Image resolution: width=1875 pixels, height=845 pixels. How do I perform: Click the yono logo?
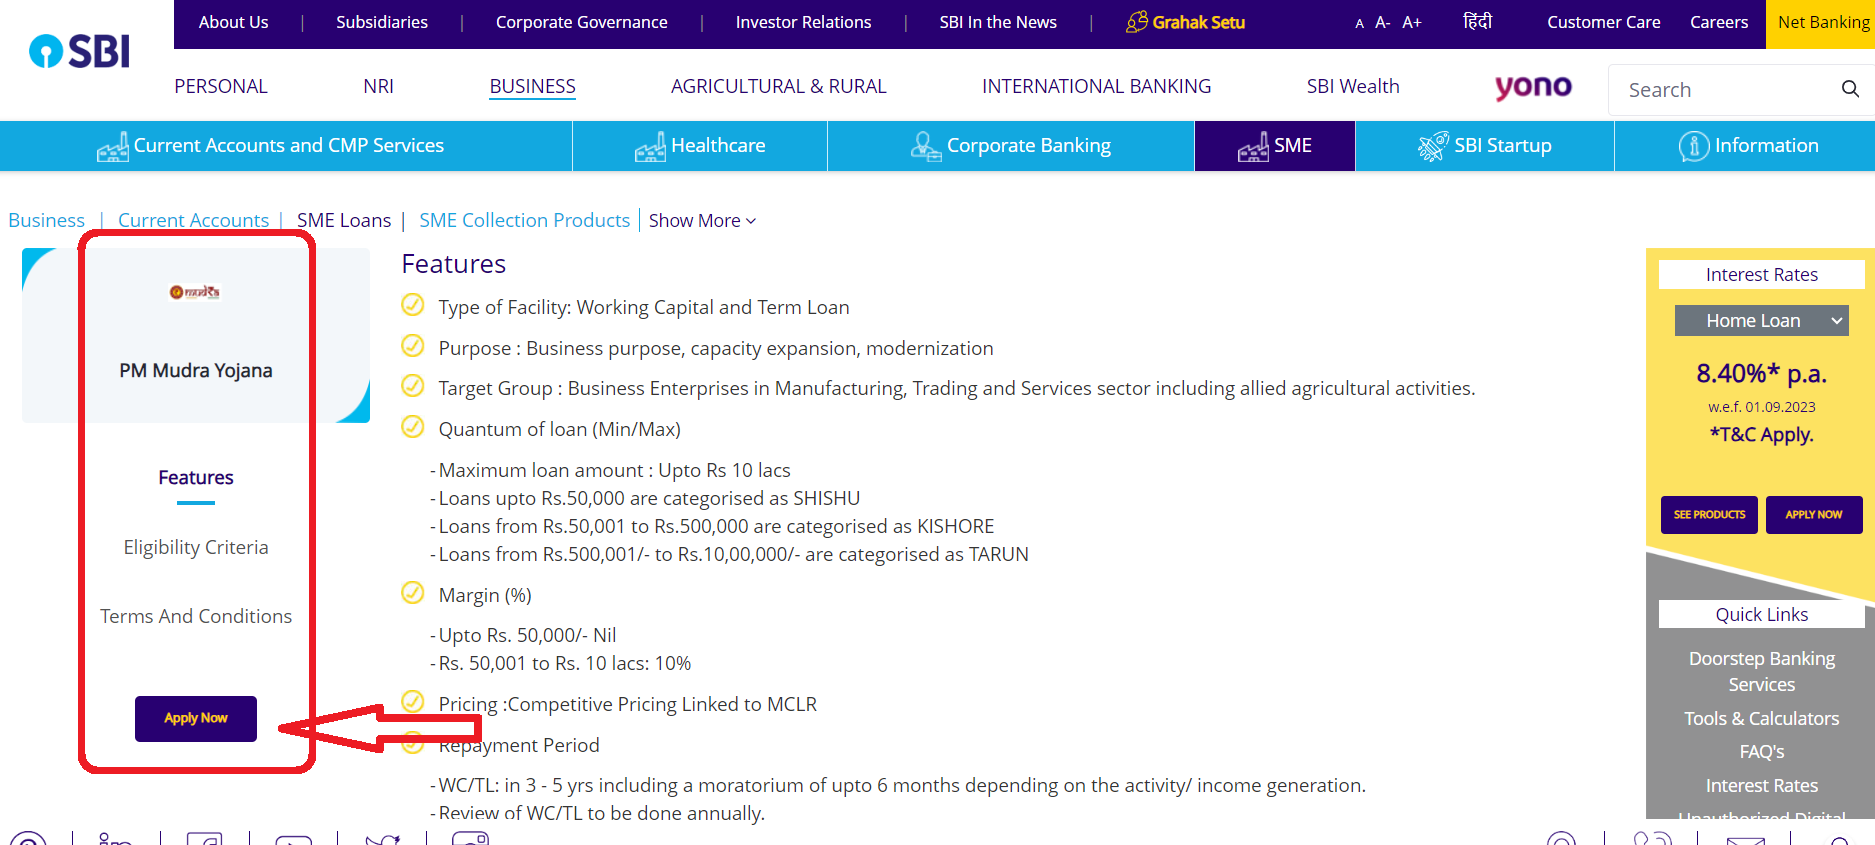point(1533,87)
